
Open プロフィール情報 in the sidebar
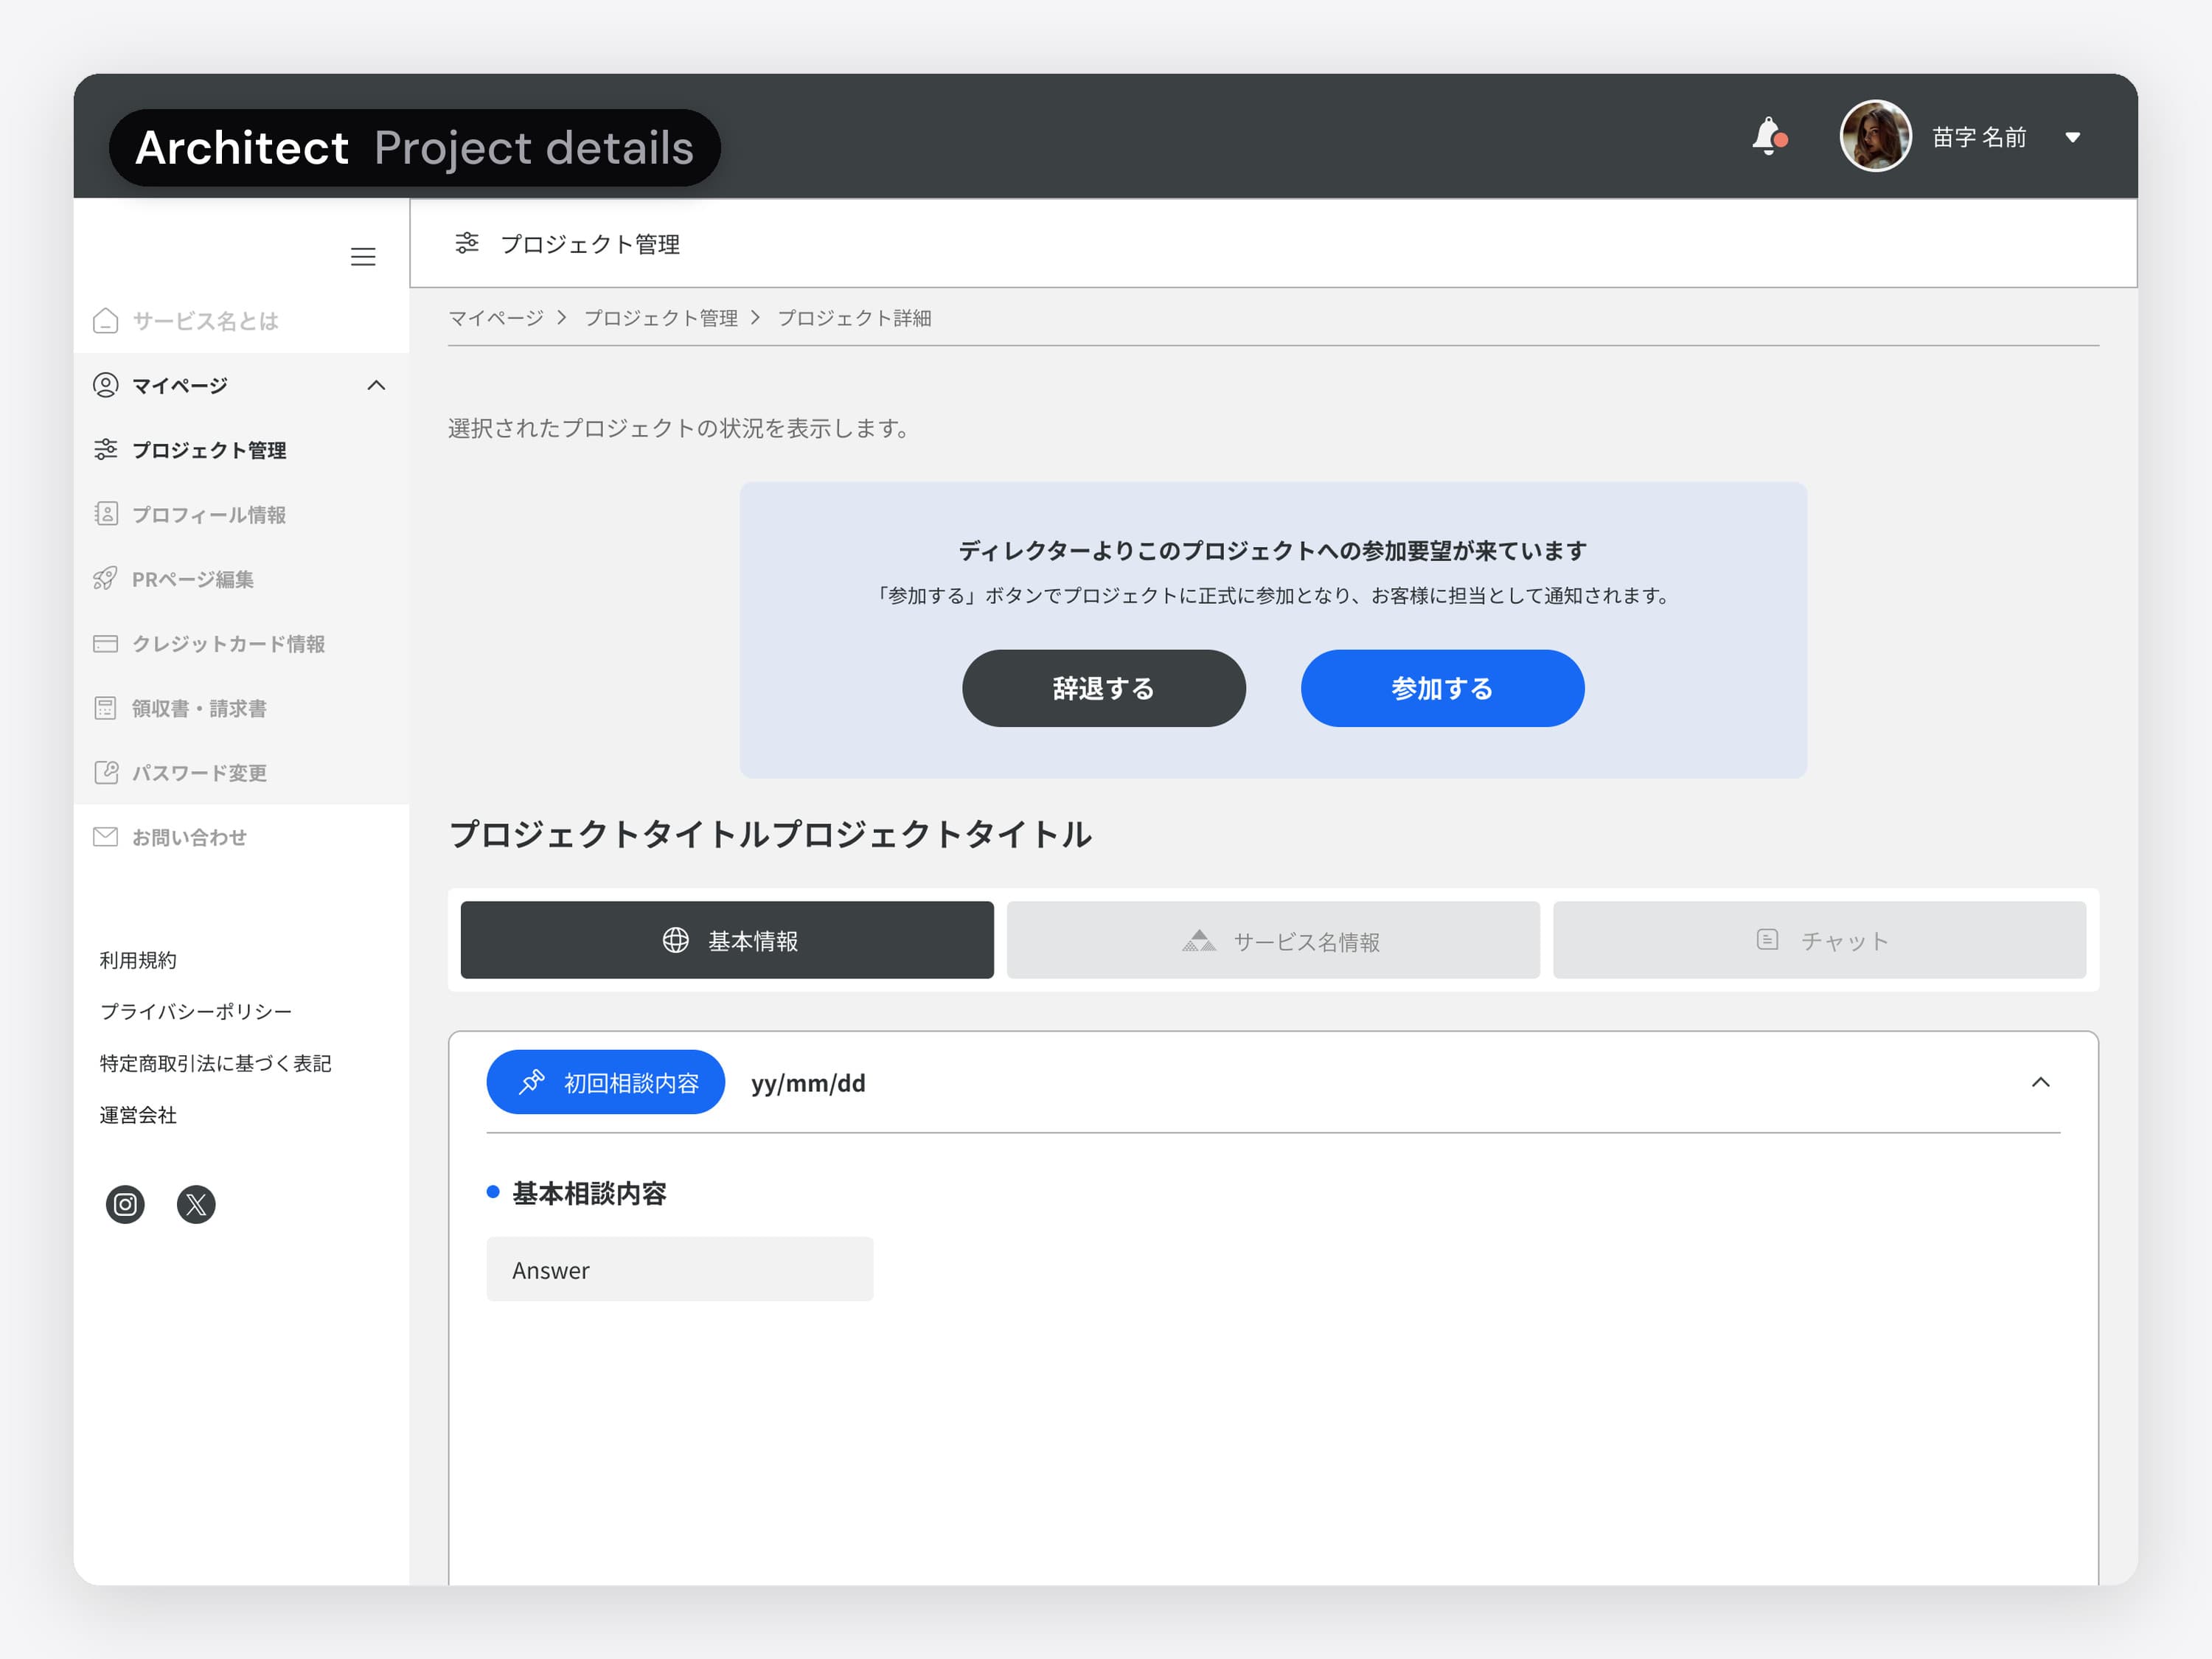point(209,514)
